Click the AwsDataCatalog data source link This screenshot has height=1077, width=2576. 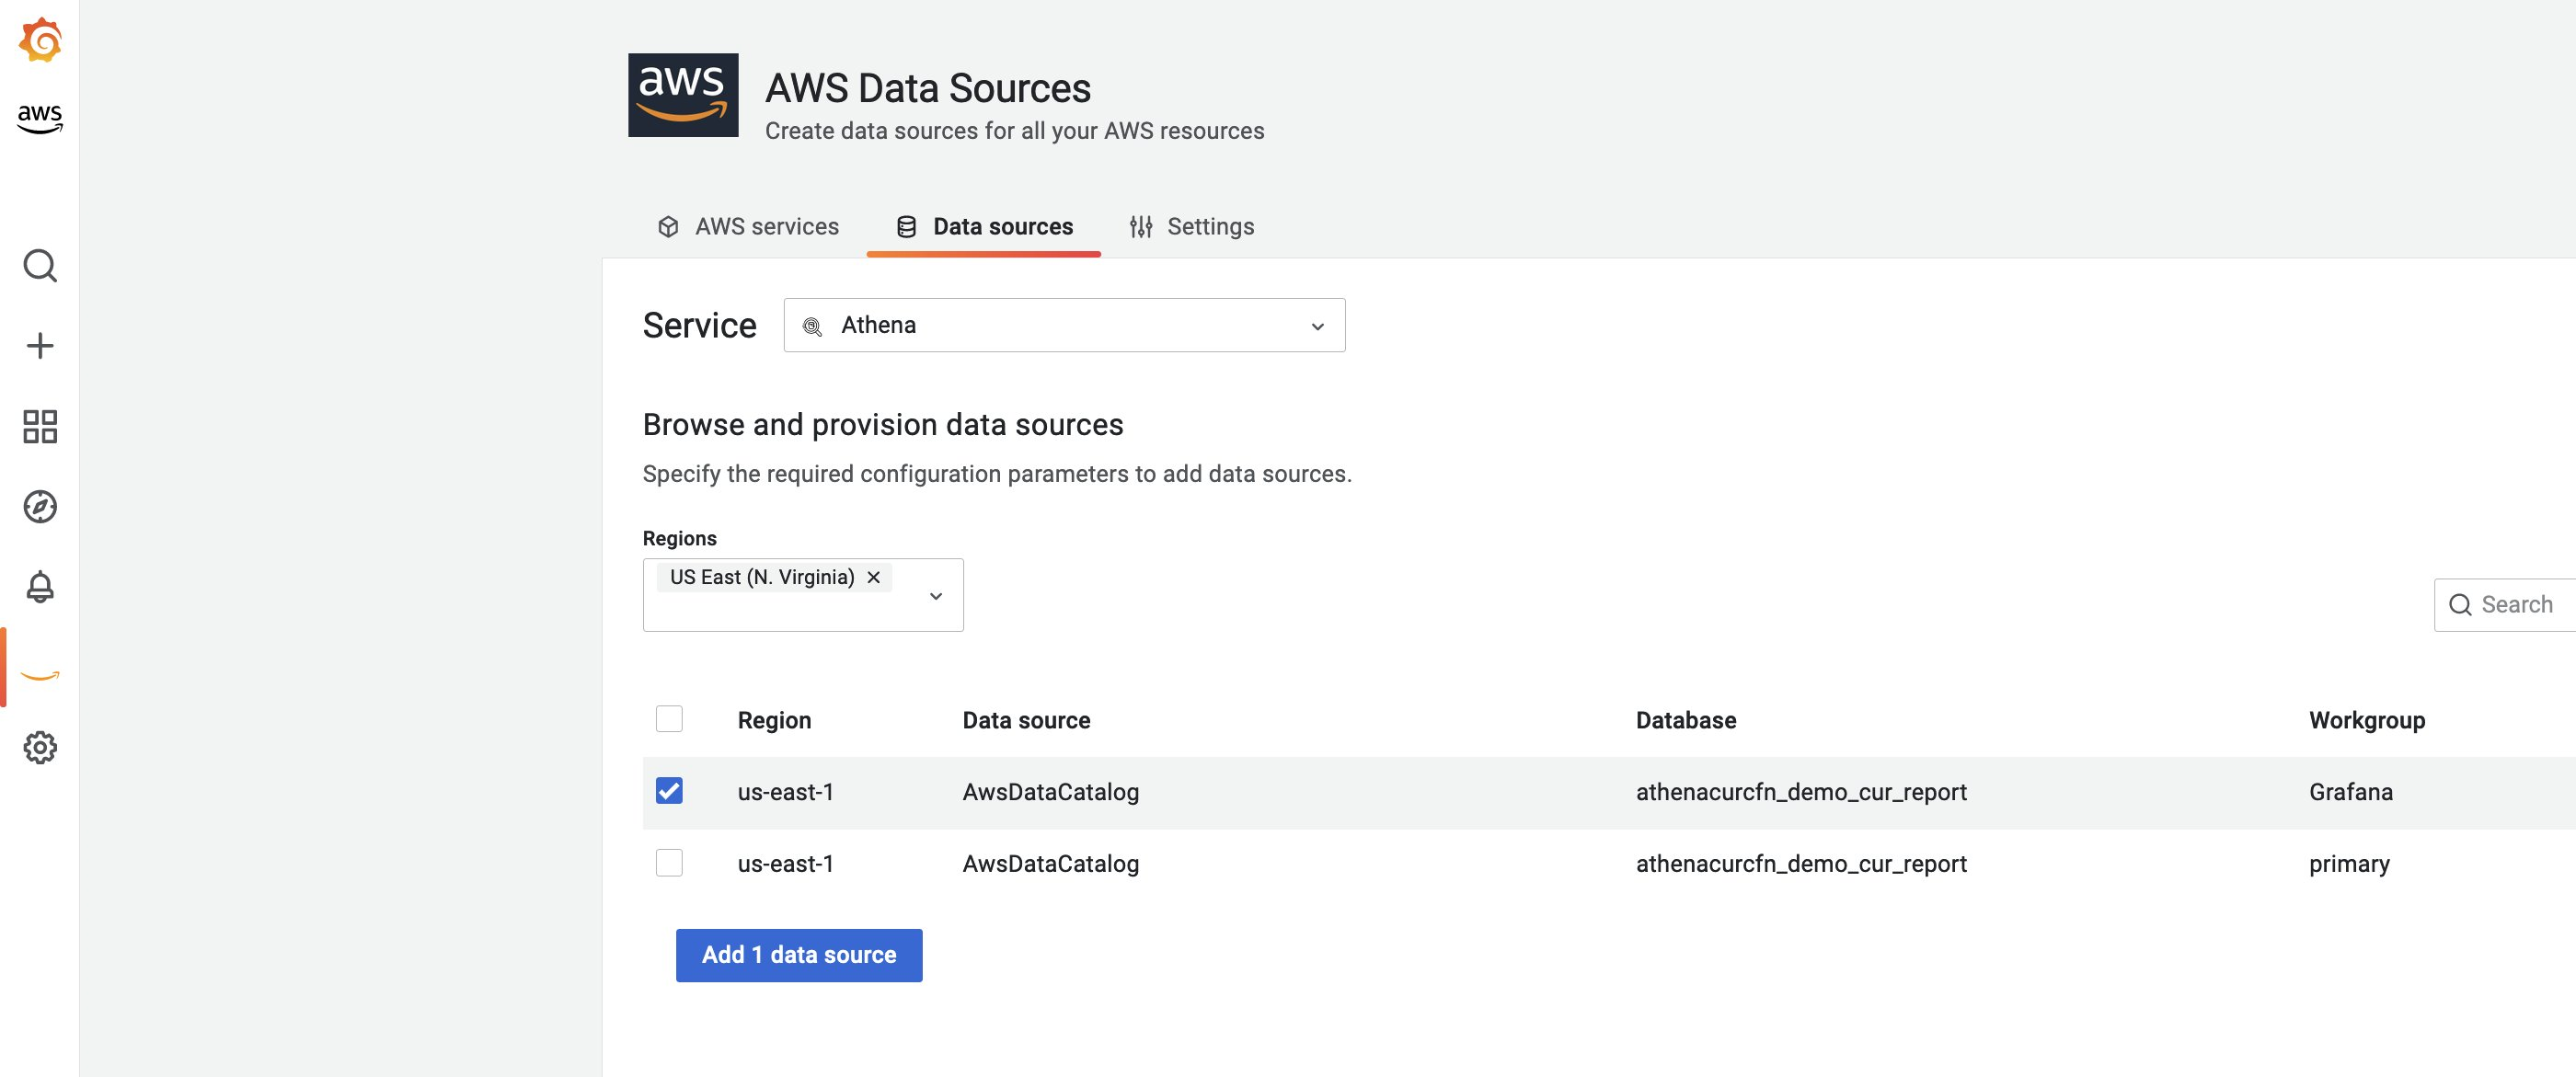1050,790
